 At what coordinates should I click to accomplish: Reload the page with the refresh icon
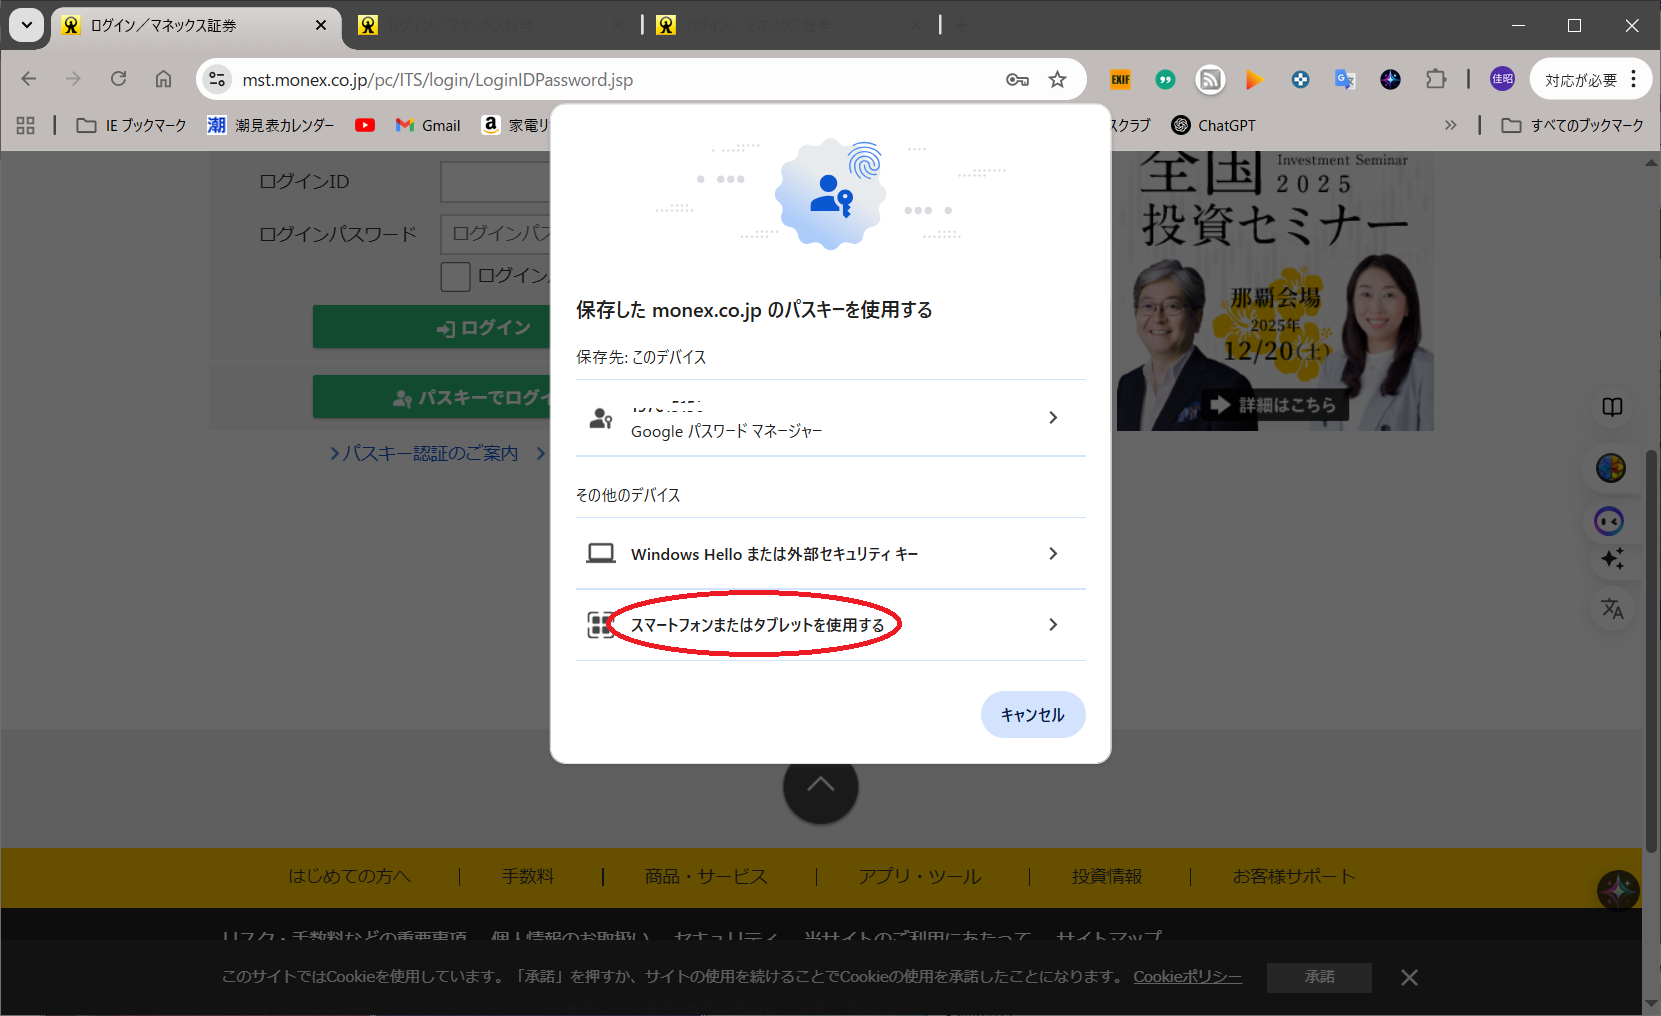(x=118, y=79)
